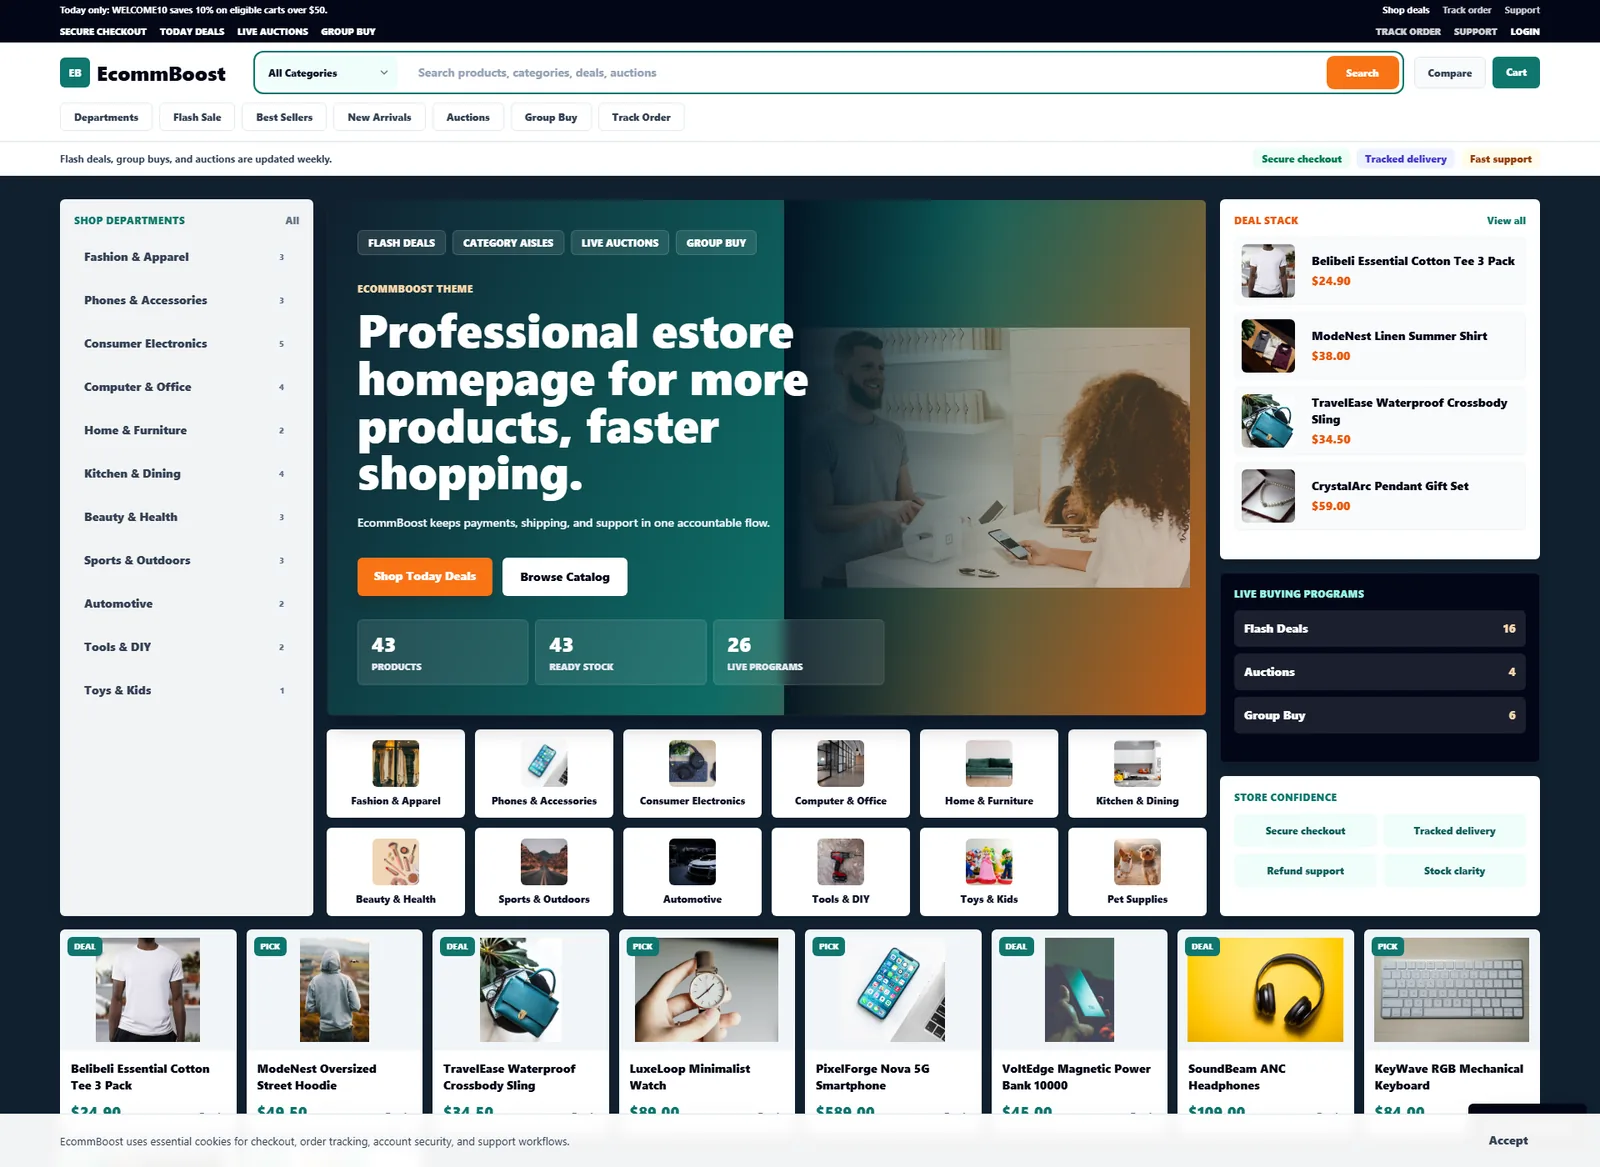Open SoundBeam ANC Headphones product image
1600x1167 pixels.
click(x=1265, y=990)
